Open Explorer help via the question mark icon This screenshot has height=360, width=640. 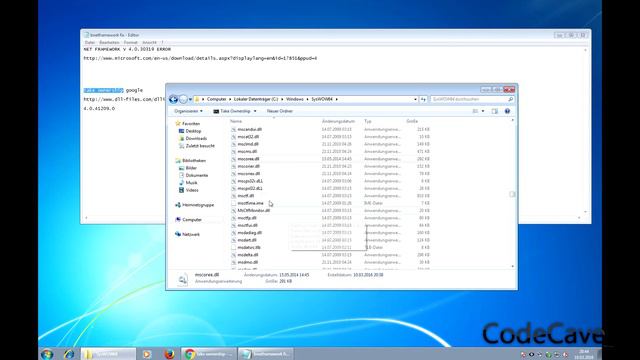pyautogui.click(x=507, y=111)
